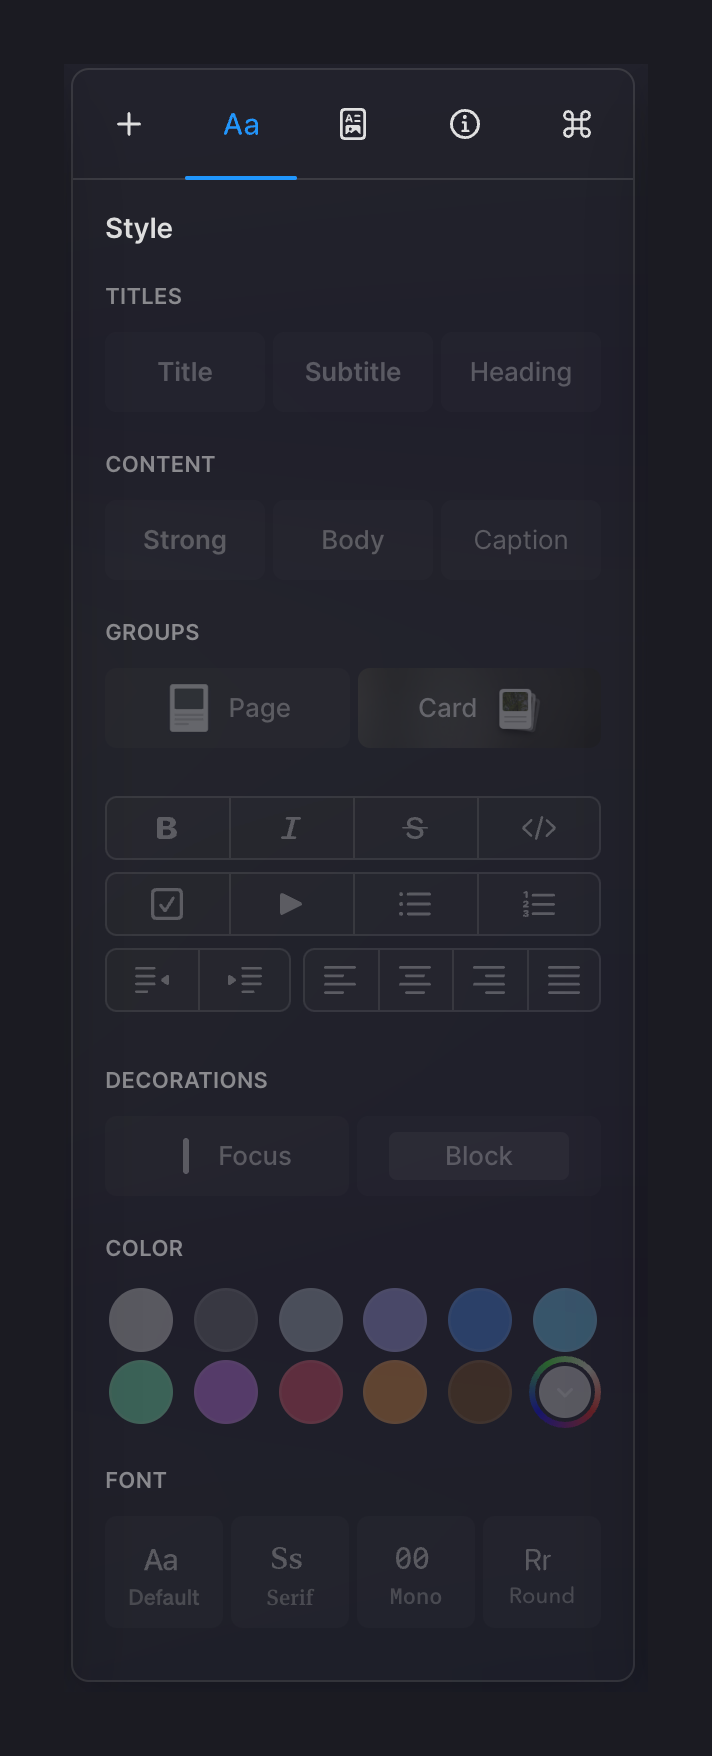This screenshot has height=1756, width=712.
Task: Open the custom color picker dropdown
Action: click(564, 1392)
